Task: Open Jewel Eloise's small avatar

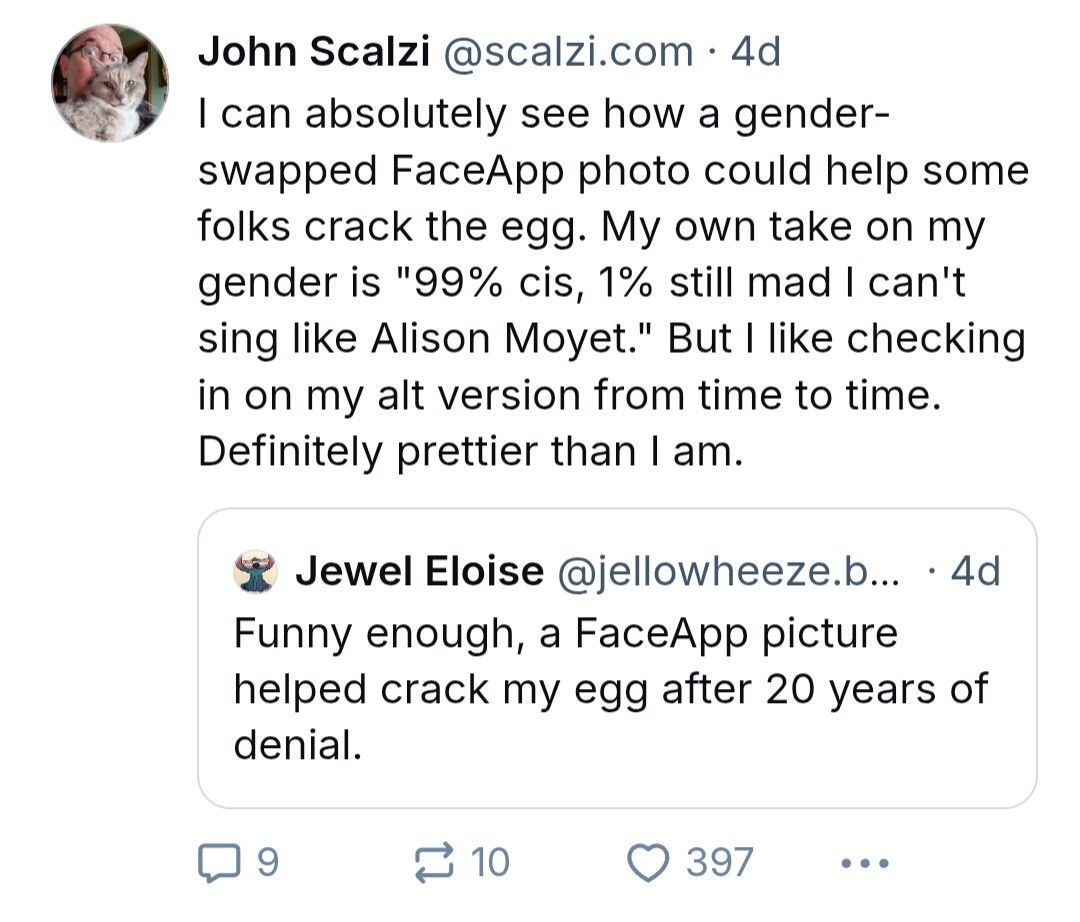Action: pos(256,572)
